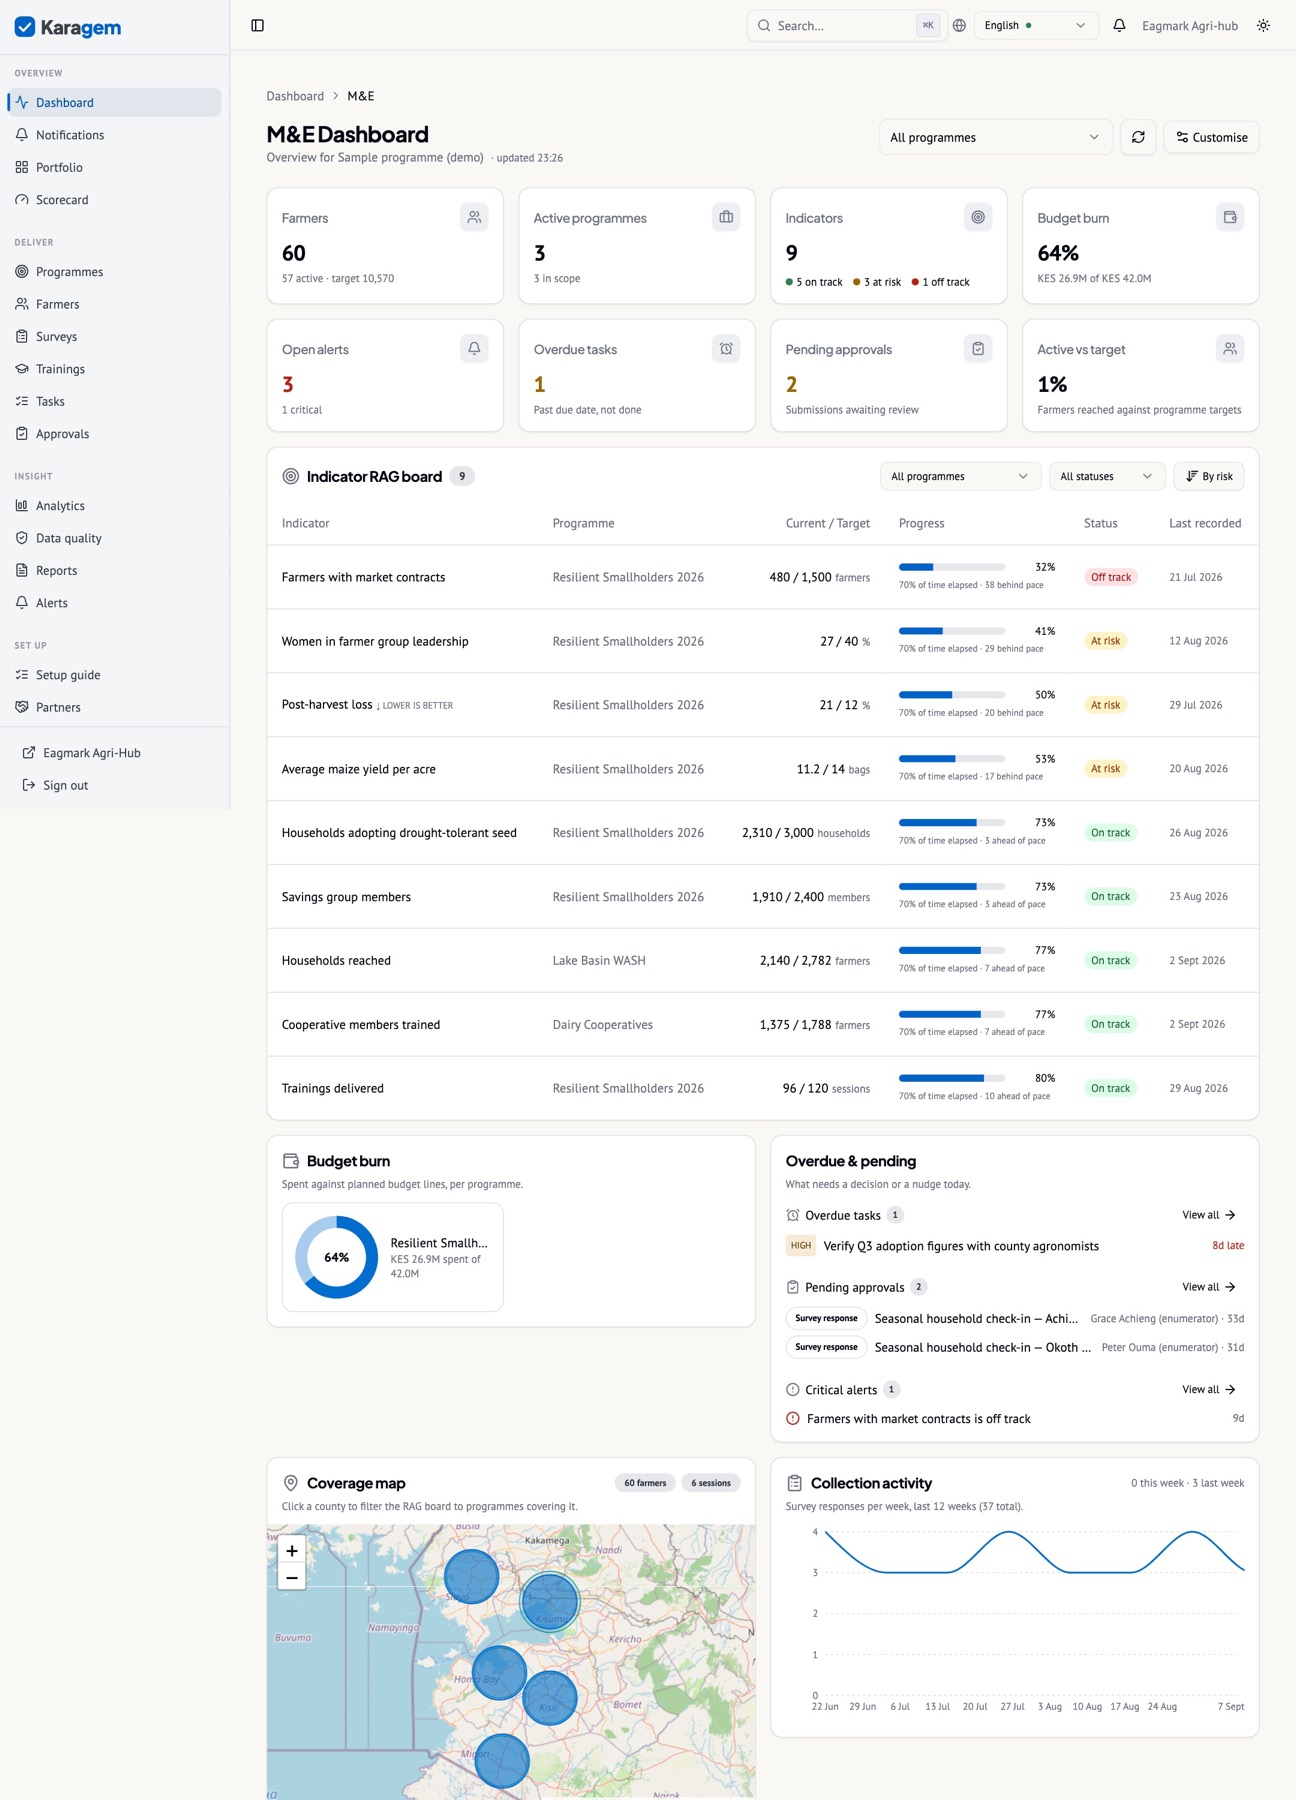The height and width of the screenshot is (1800, 1296).
Task: Open Notifications in the sidebar
Action: [x=114, y=135]
